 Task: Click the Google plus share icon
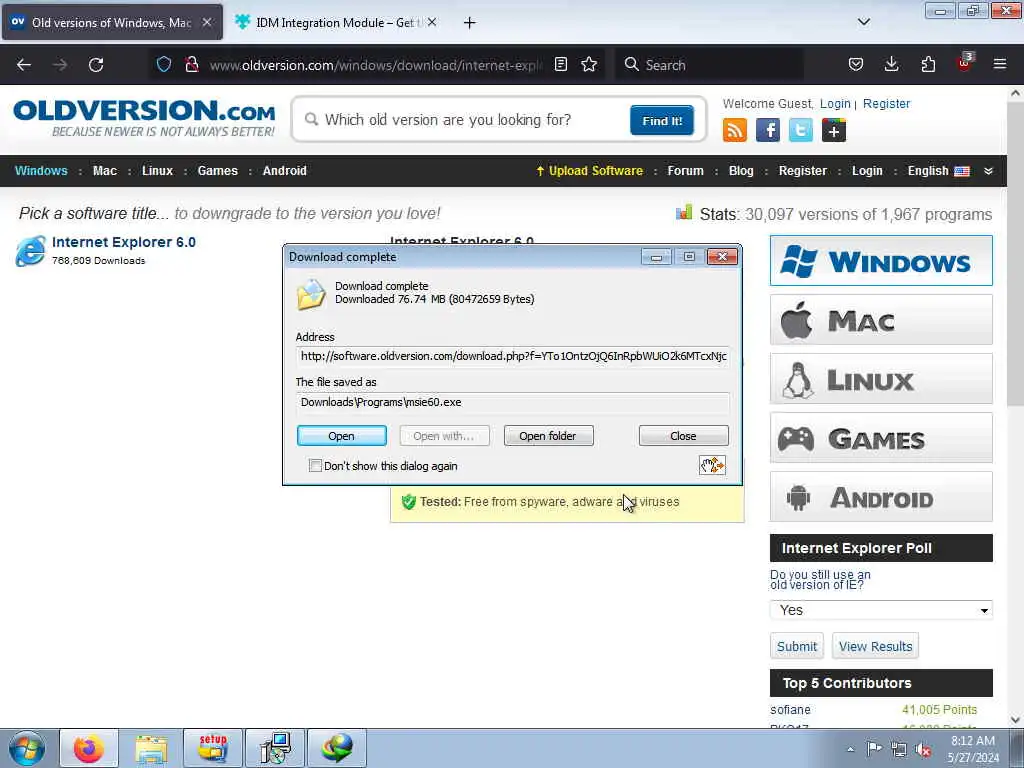834,130
